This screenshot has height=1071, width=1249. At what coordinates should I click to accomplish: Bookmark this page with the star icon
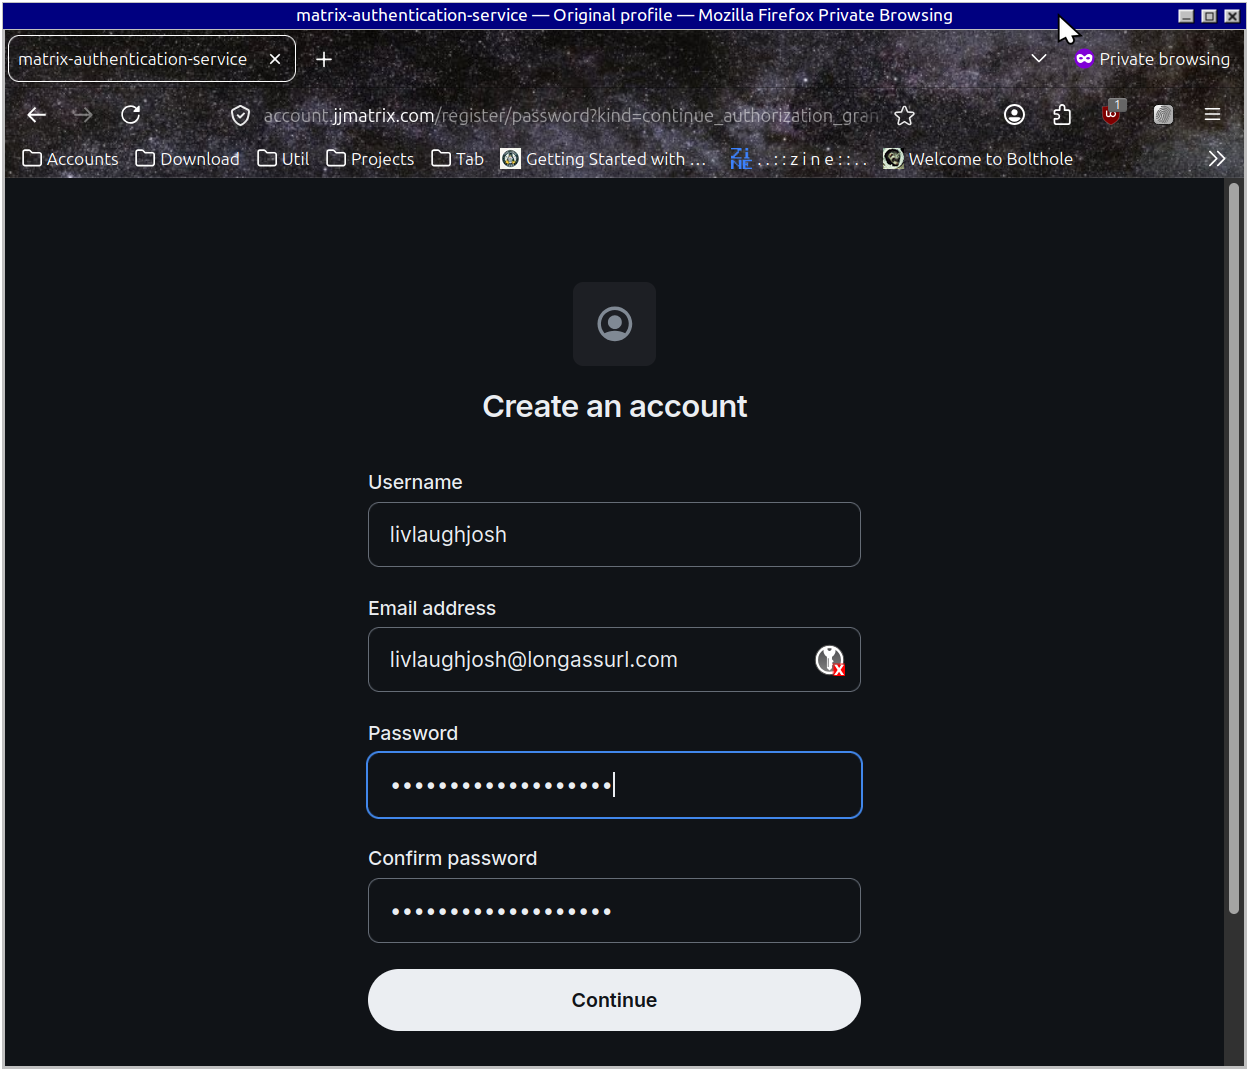coord(905,116)
